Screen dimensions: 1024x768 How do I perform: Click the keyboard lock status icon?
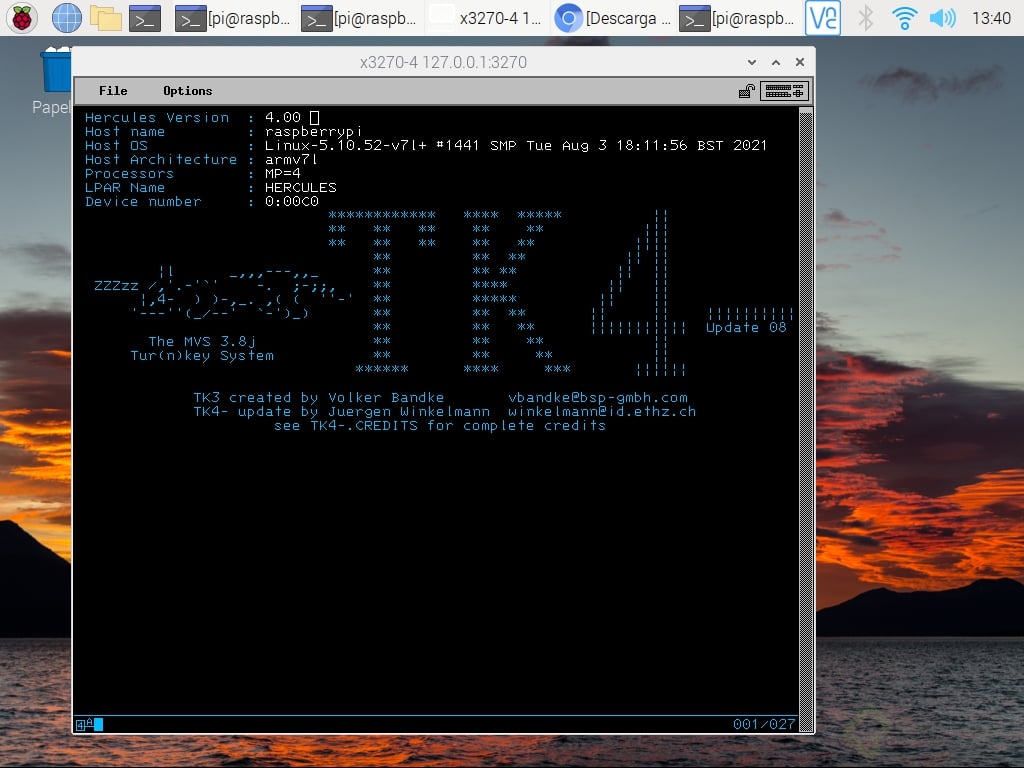click(x=746, y=90)
